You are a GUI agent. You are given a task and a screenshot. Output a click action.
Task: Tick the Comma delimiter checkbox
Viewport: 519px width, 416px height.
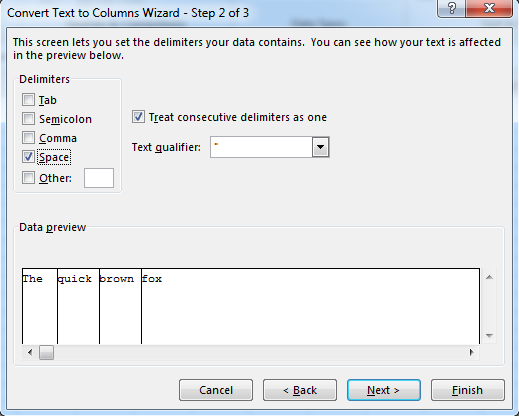28,137
